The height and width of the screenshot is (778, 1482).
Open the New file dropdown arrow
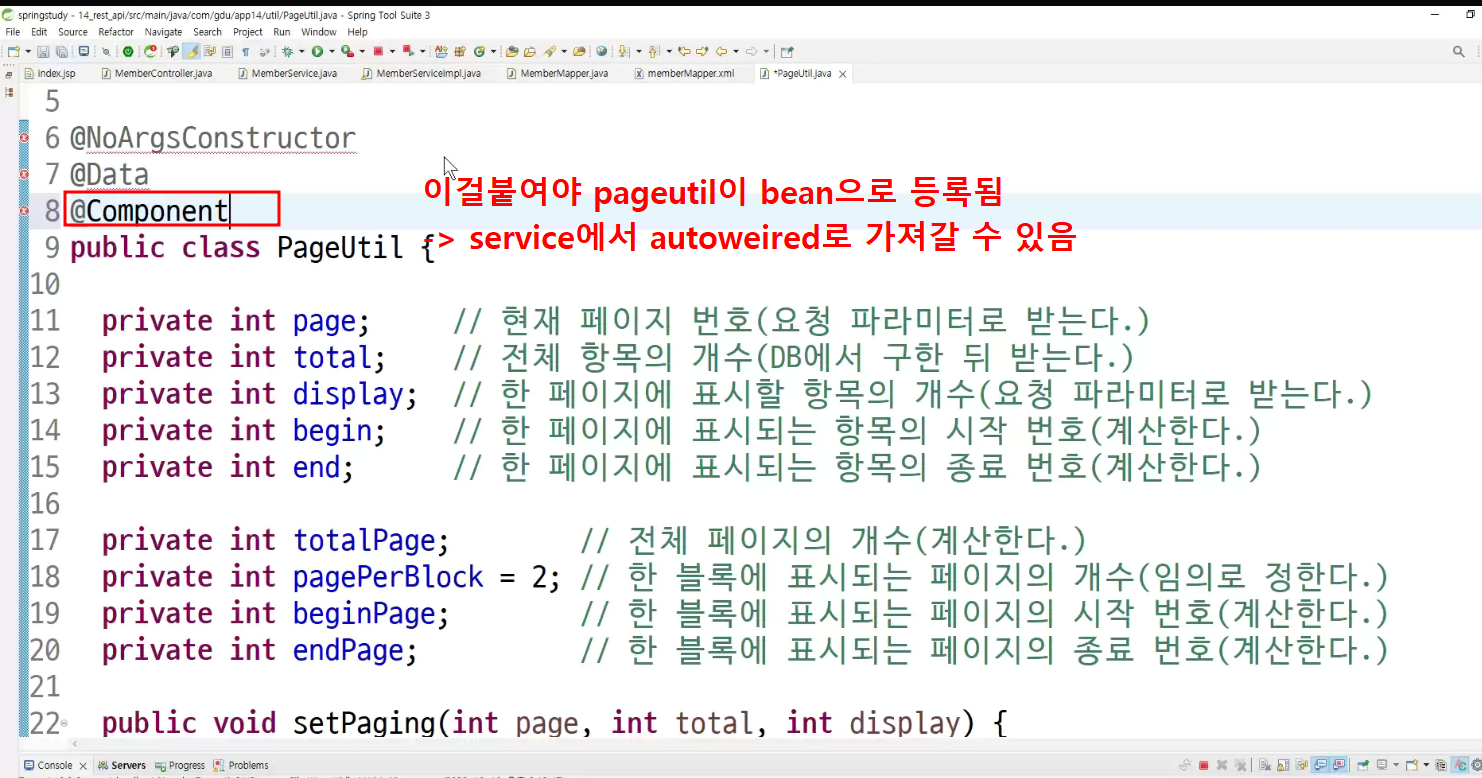(x=28, y=51)
